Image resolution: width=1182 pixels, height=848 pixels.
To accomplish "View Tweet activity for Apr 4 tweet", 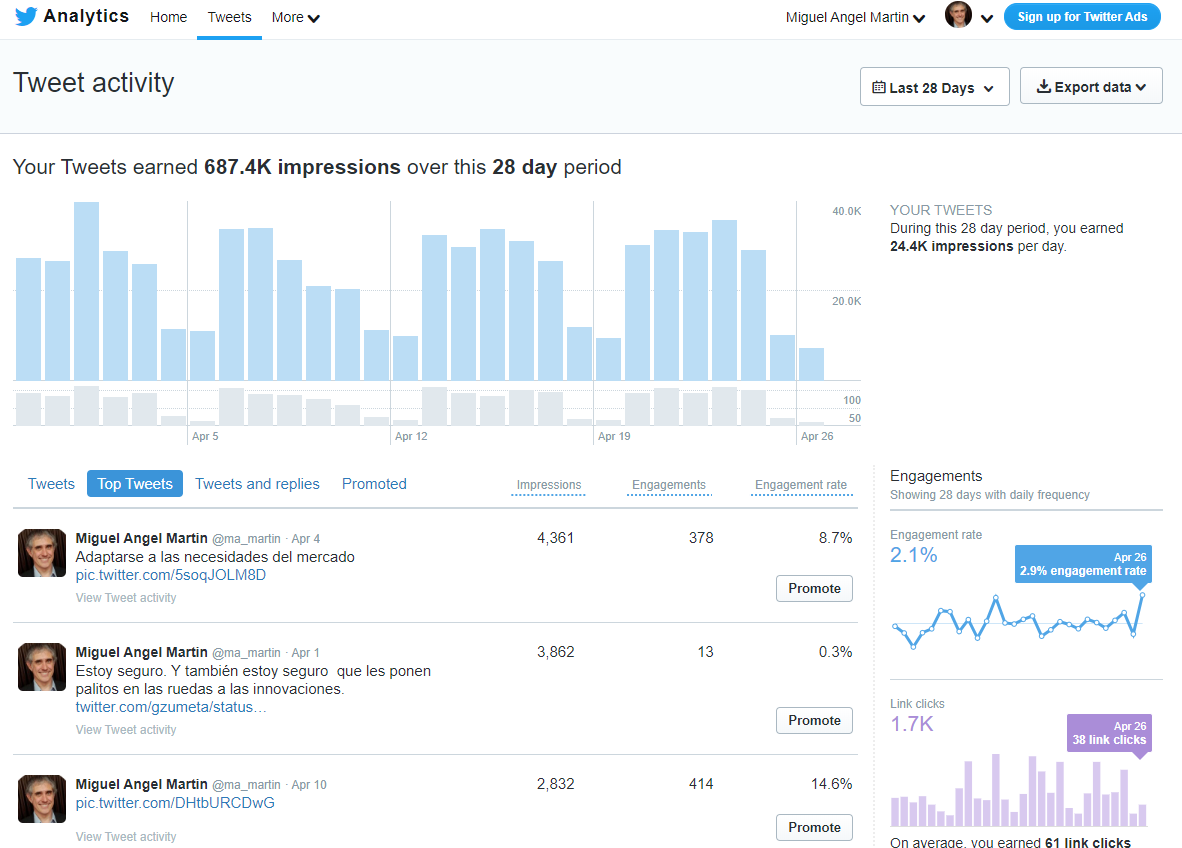I will point(126,598).
